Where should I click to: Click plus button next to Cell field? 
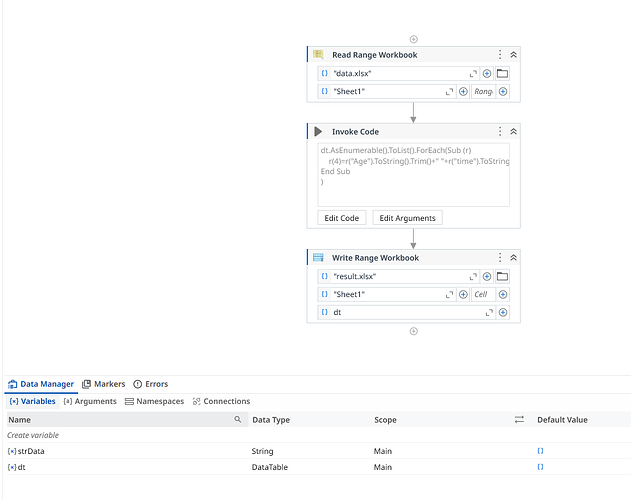tap(503, 295)
